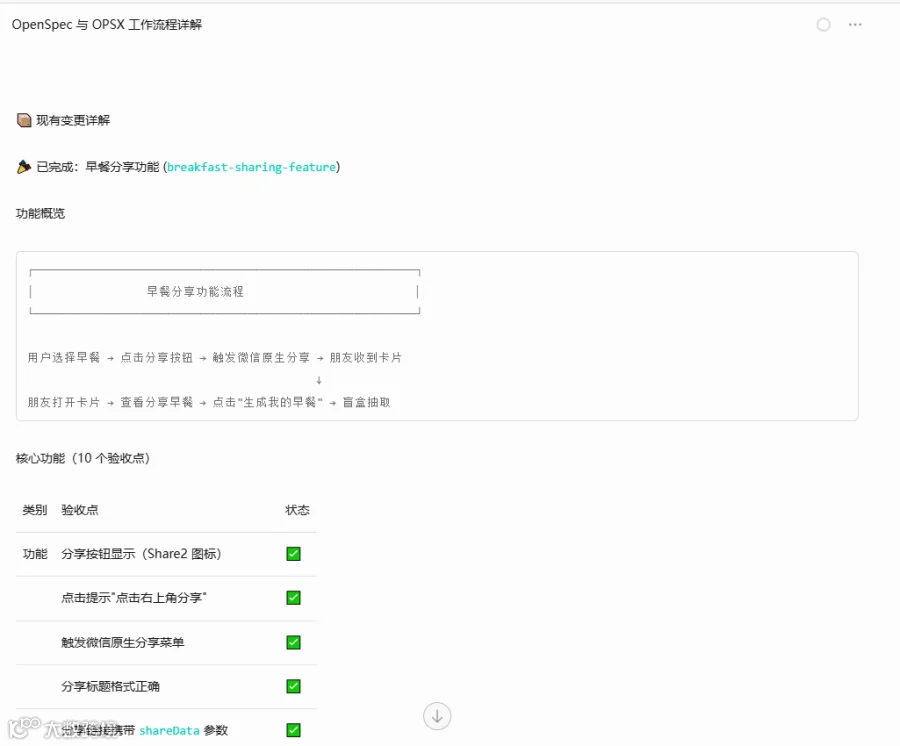Click 盲盒抽取 in flow diagram
The height and width of the screenshot is (746, 900).
tap(366, 402)
